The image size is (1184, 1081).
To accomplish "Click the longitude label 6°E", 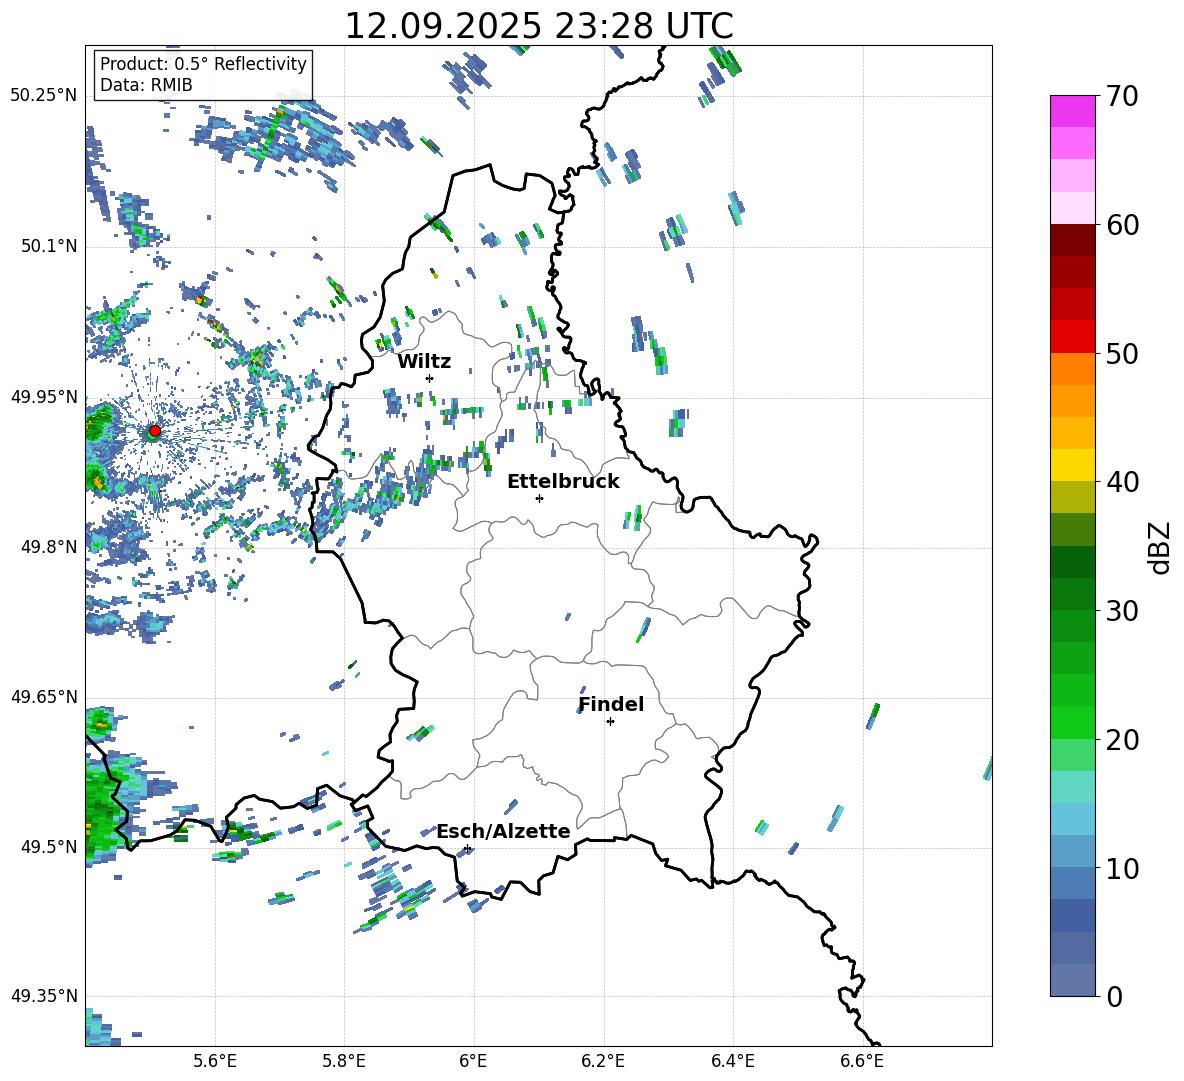I will pos(473,1061).
